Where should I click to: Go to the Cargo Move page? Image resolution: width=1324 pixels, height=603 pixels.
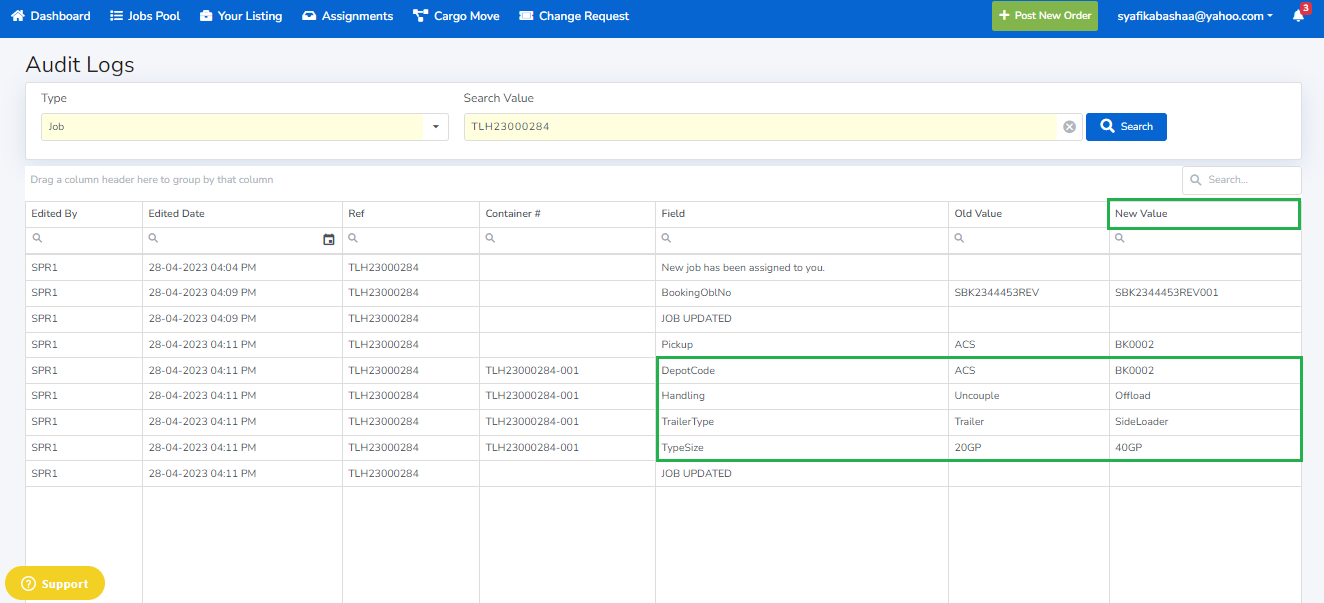tap(456, 16)
